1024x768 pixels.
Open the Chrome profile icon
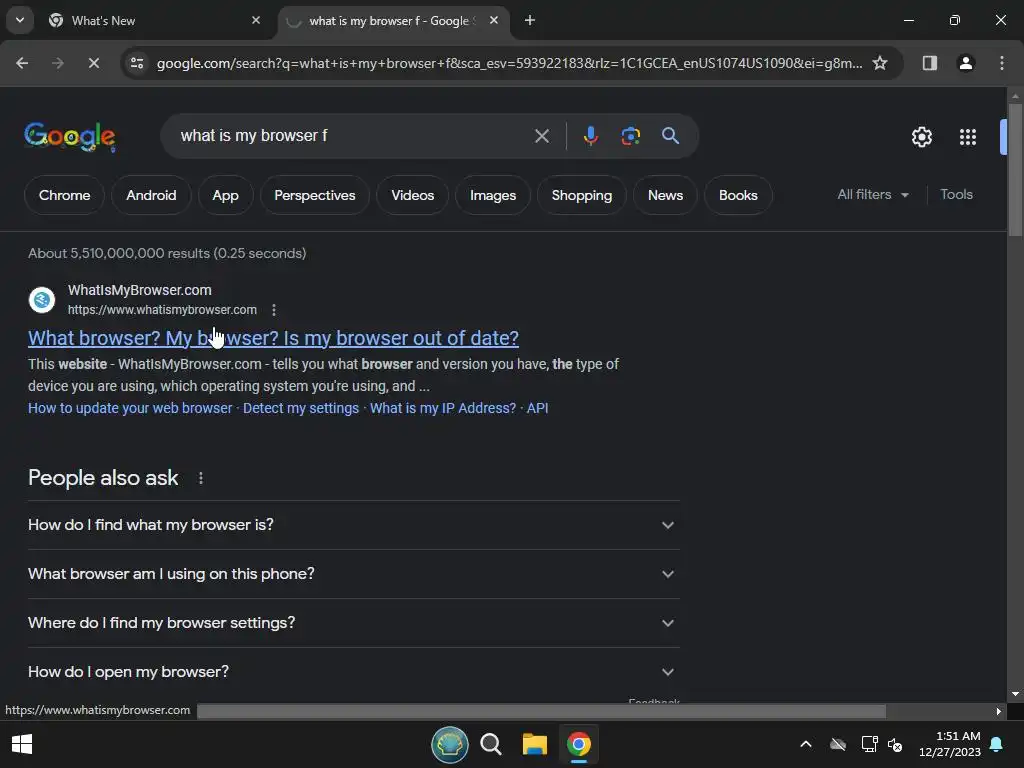click(965, 63)
